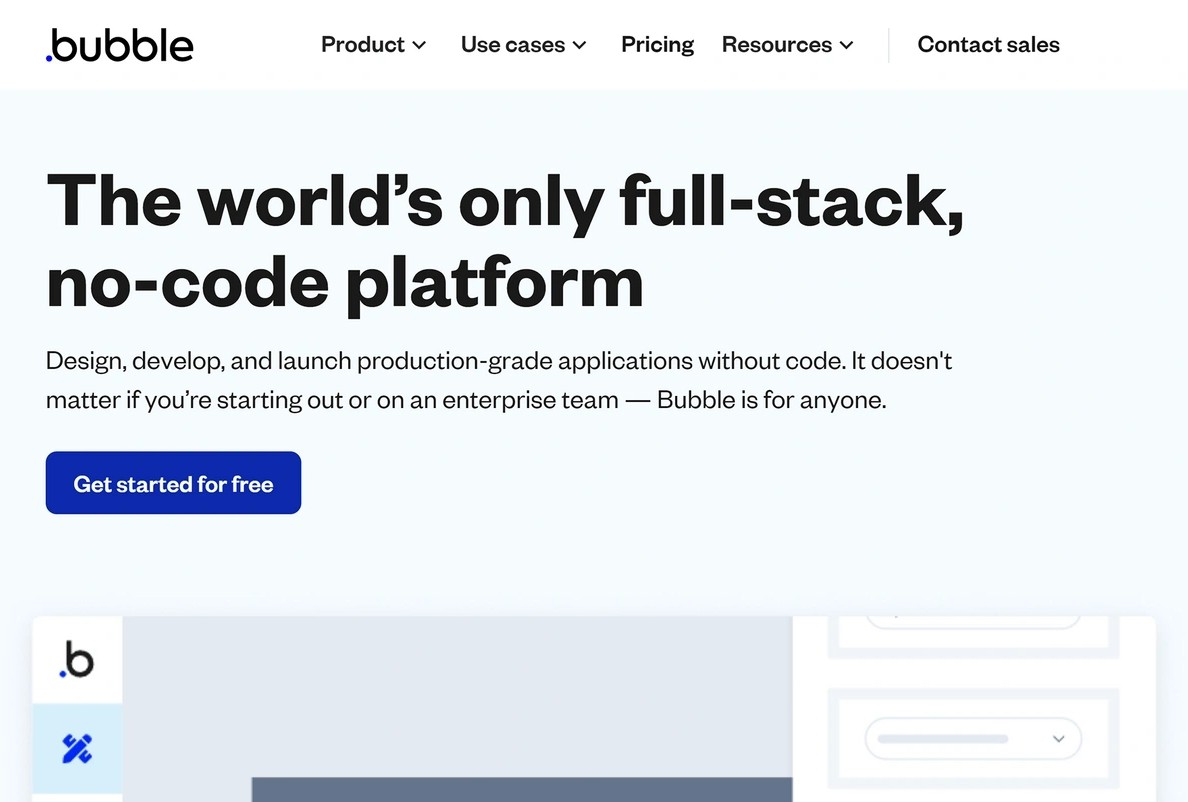Image resolution: width=1188 pixels, height=802 pixels.
Task: Expand the Product menu
Action: tap(374, 45)
